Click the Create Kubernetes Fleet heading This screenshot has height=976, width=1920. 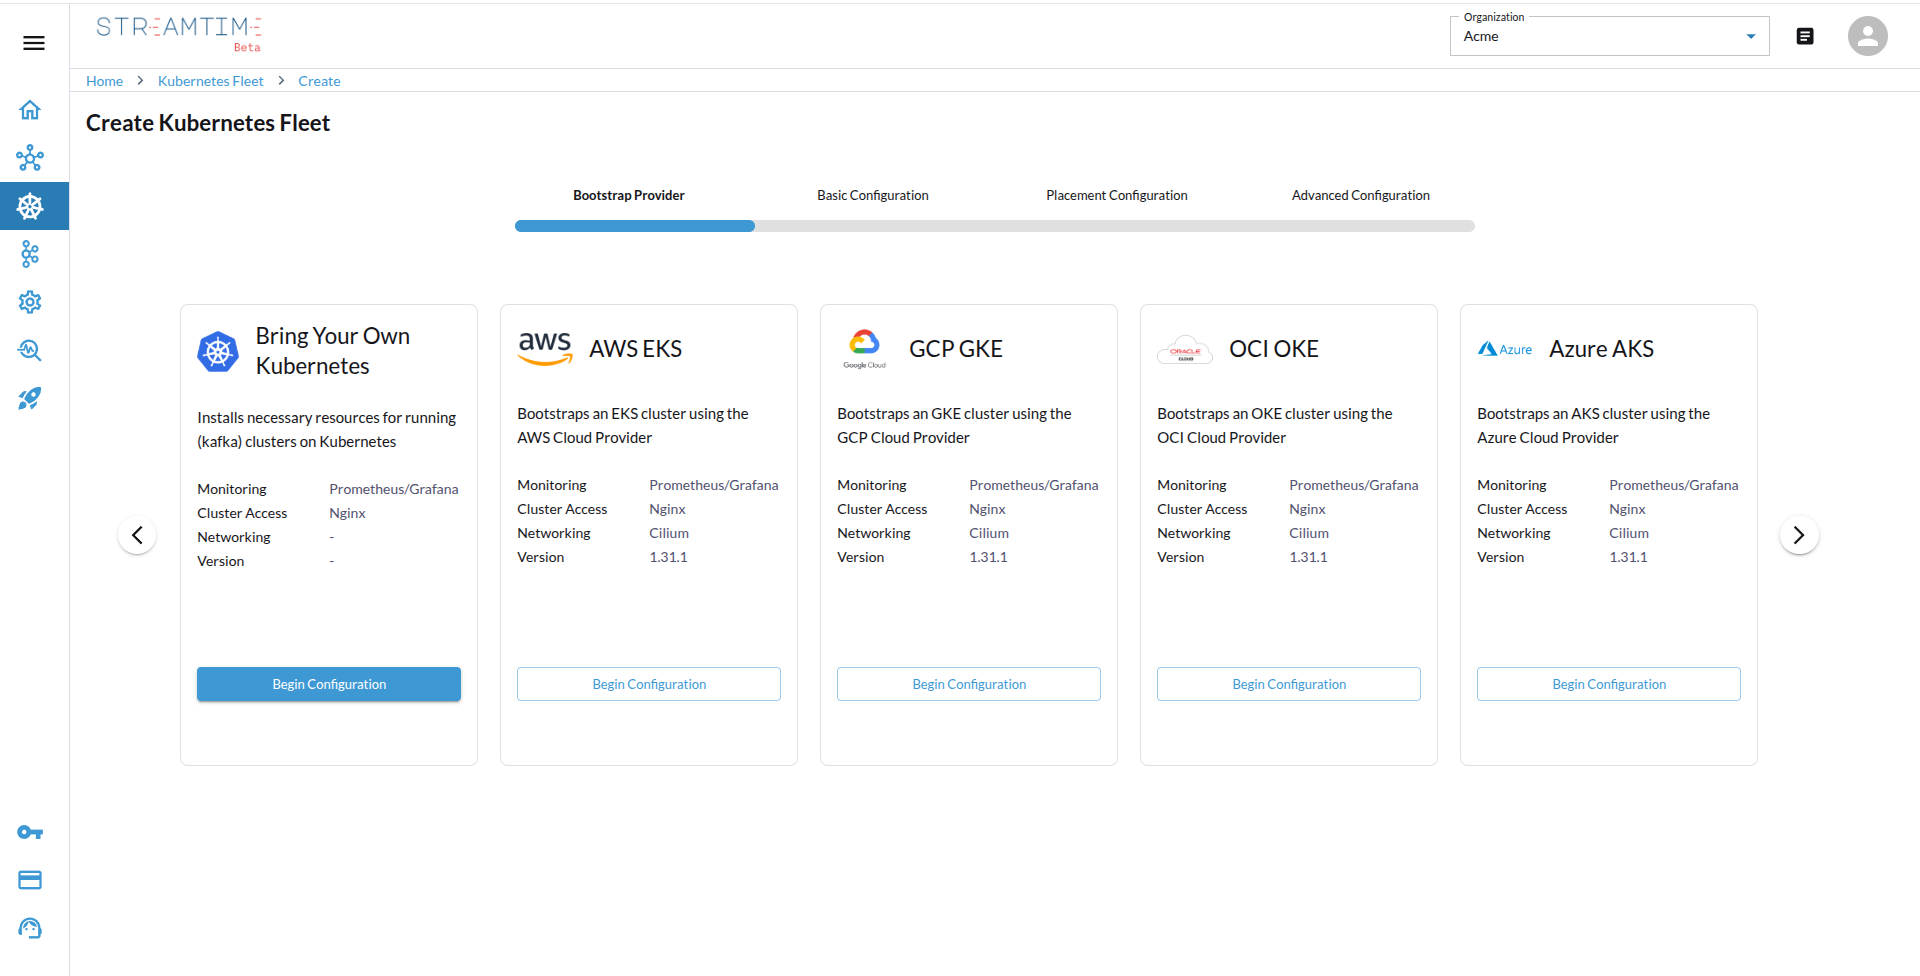[x=208, y=123]
